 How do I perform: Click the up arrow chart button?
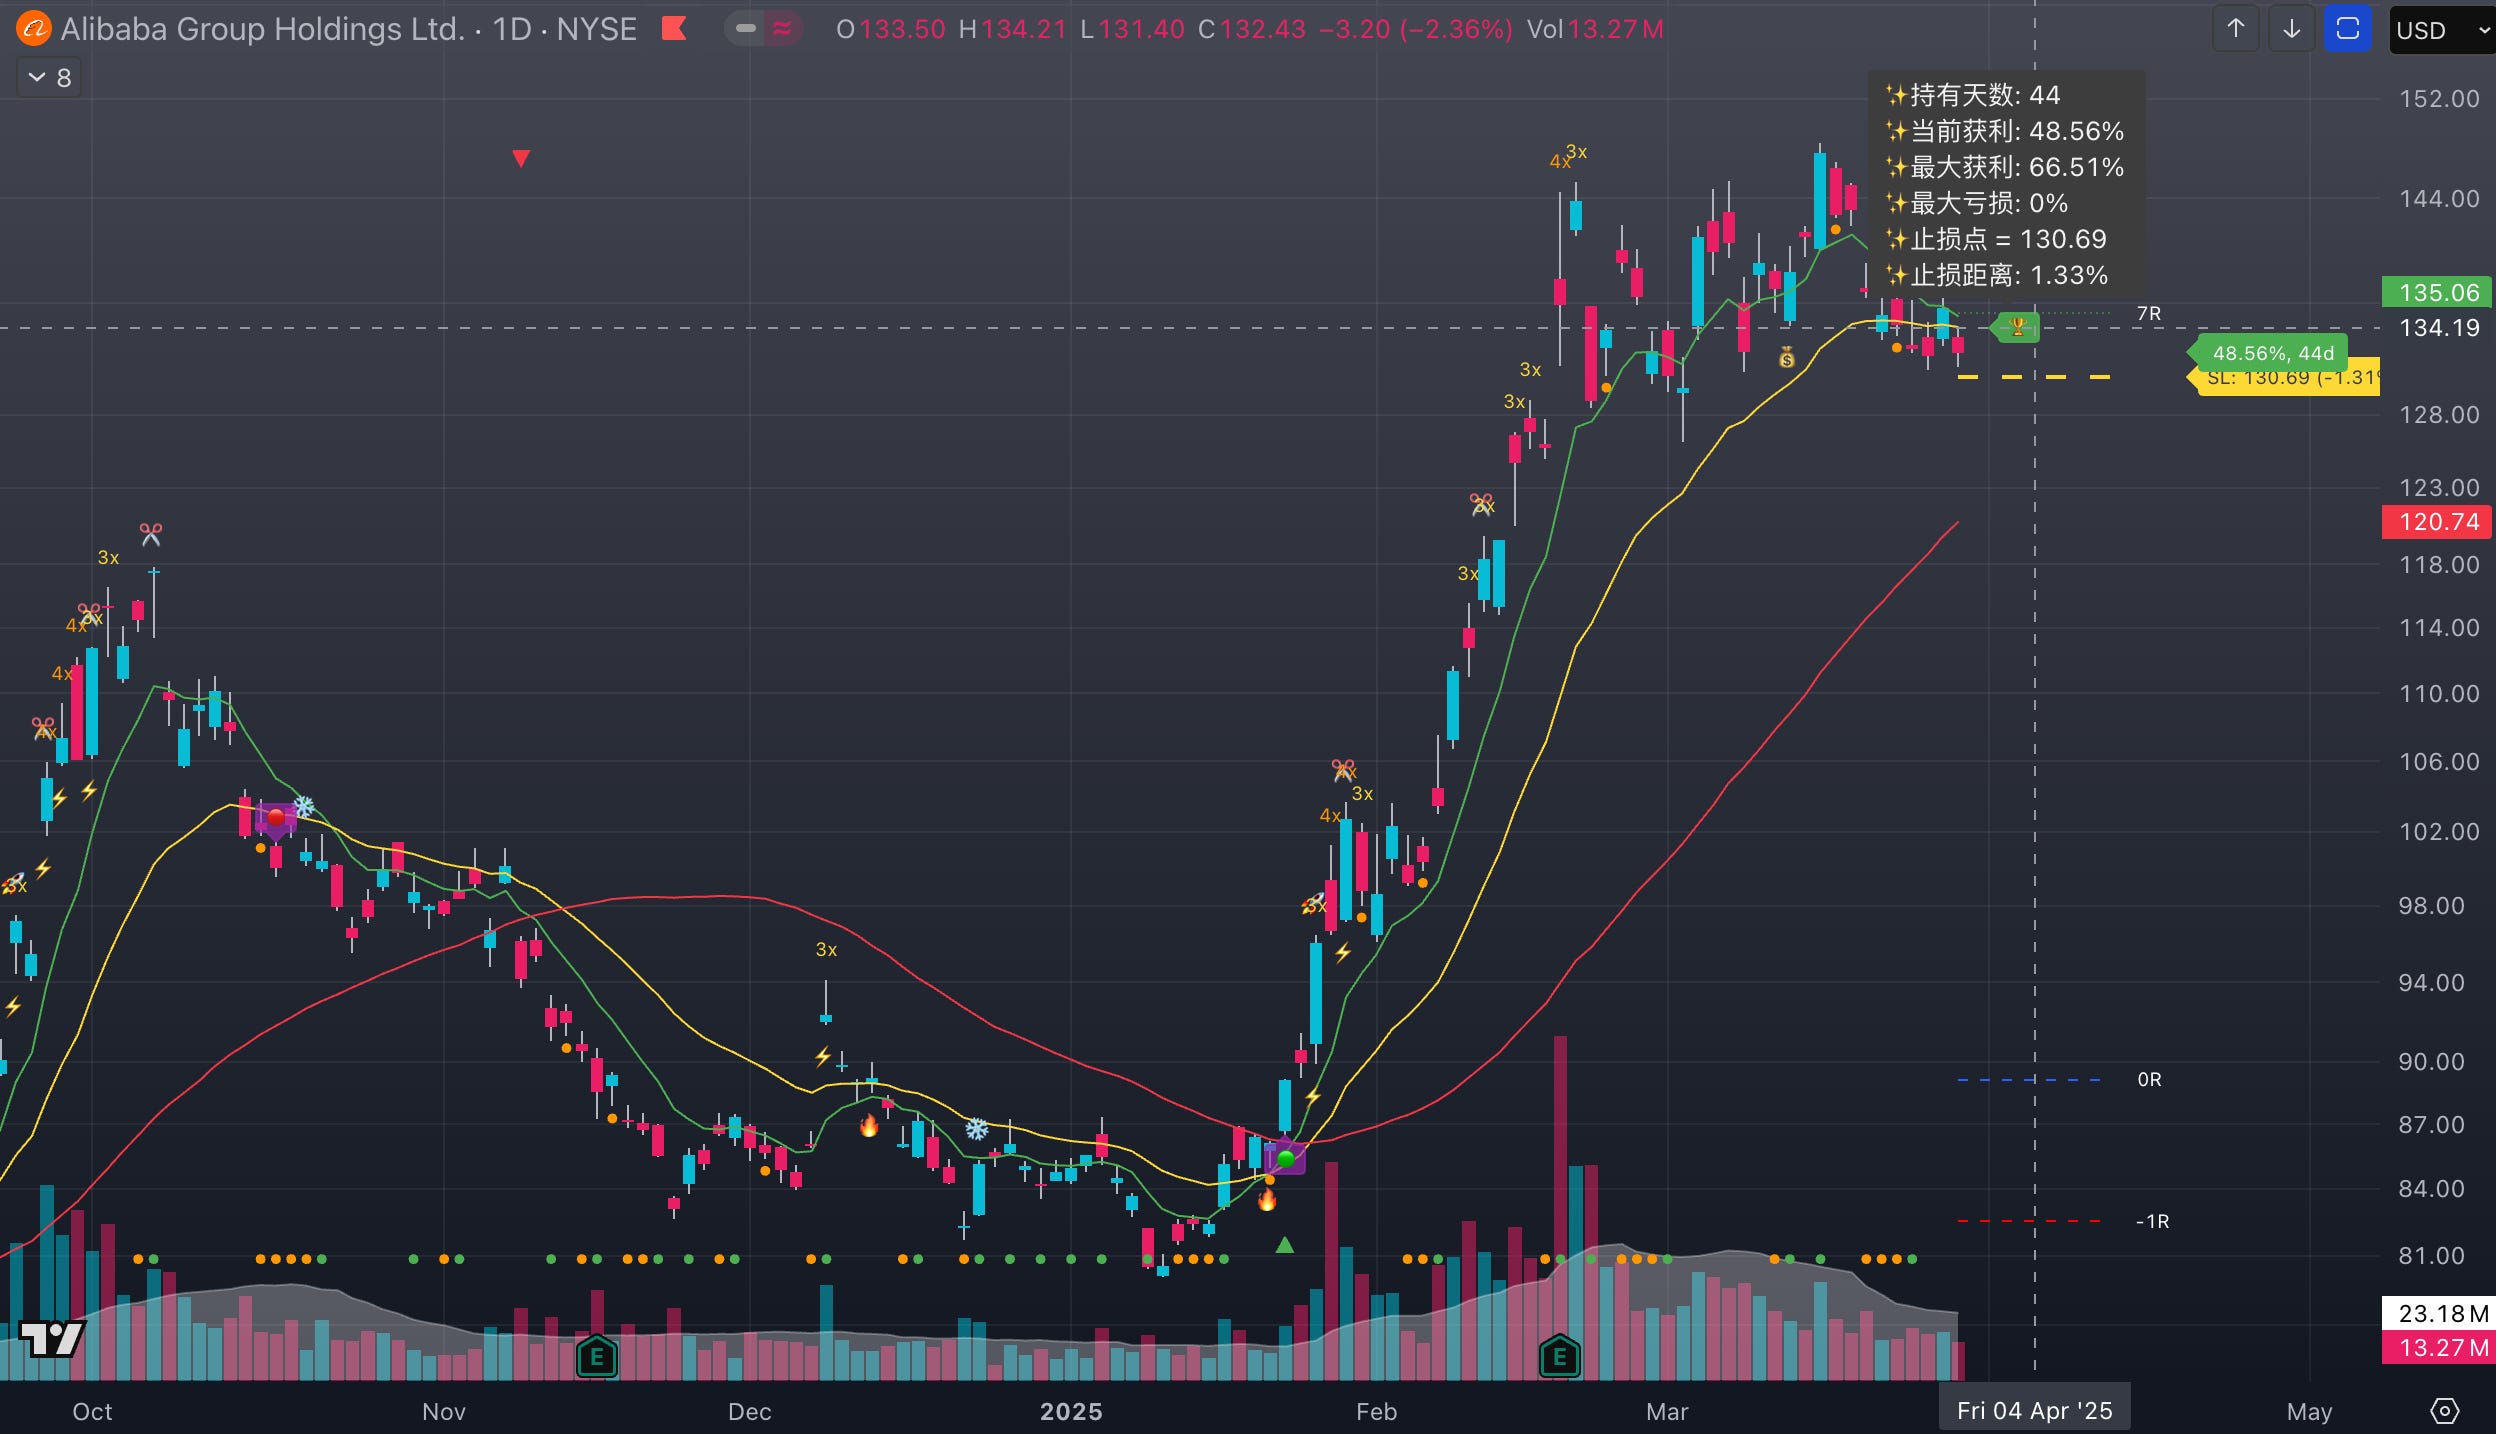click(x=2236, y=29)
